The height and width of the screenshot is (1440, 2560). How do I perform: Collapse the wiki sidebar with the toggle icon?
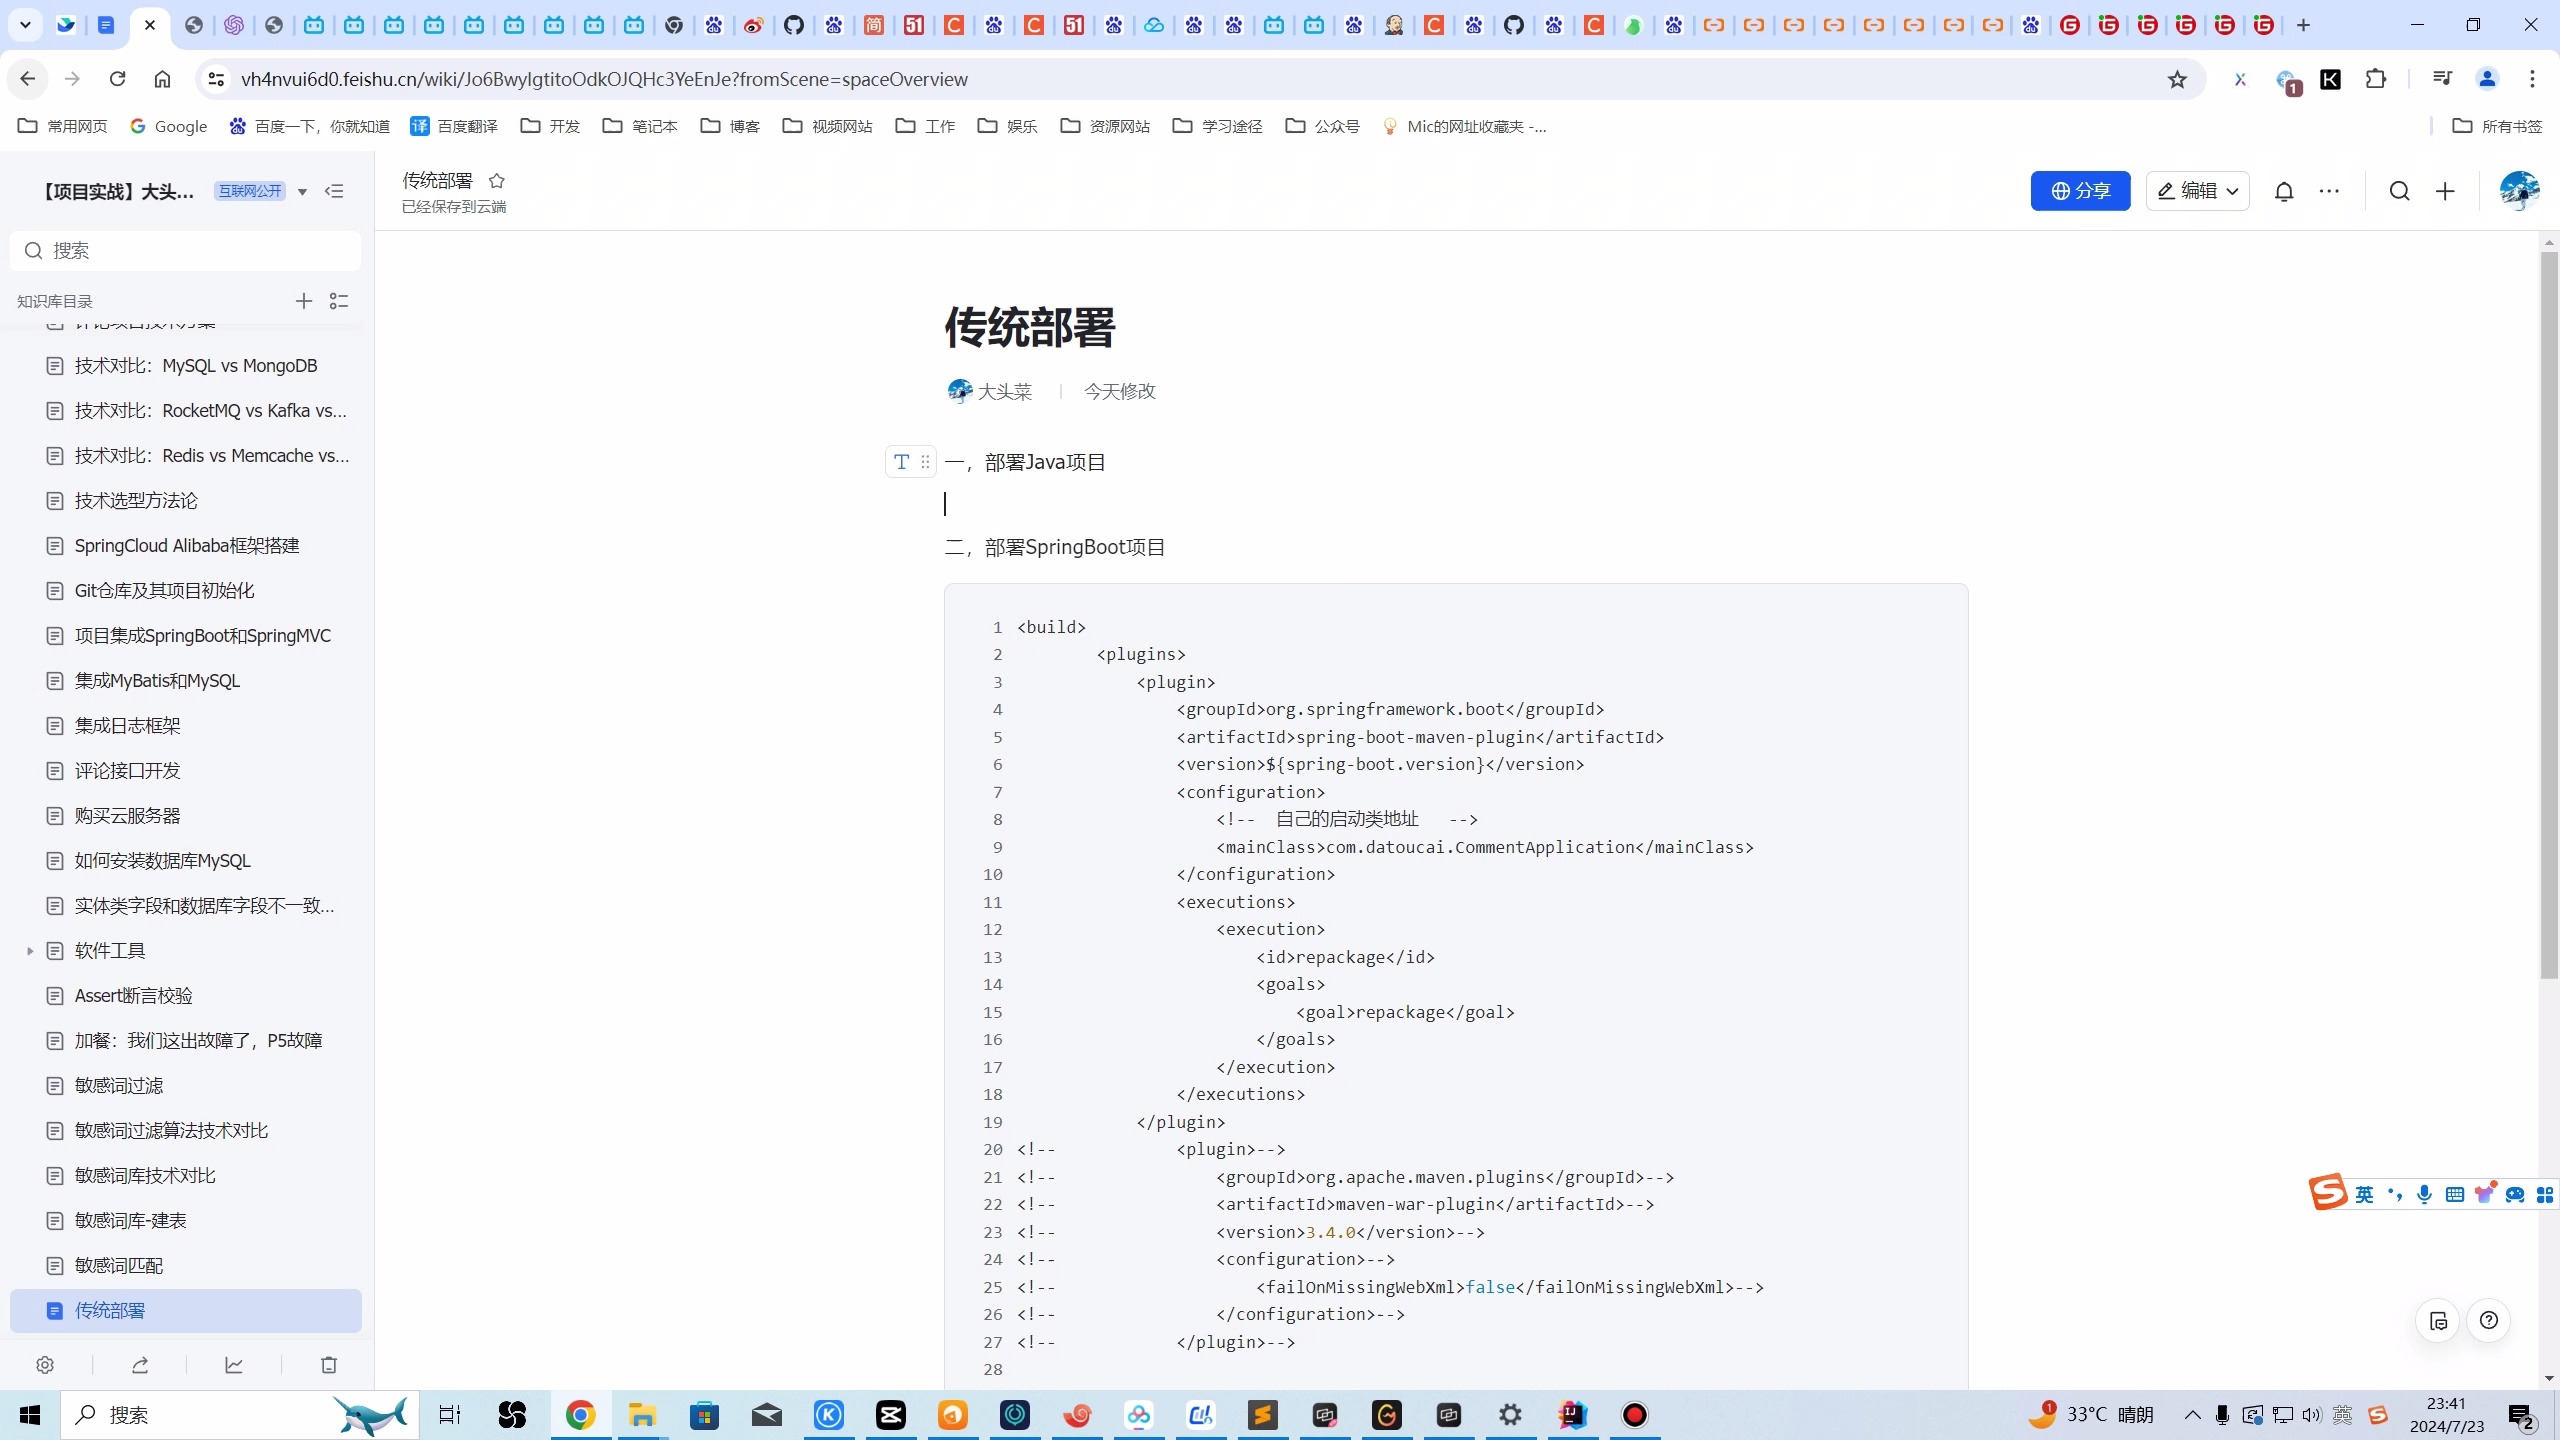tap(335, 190)
